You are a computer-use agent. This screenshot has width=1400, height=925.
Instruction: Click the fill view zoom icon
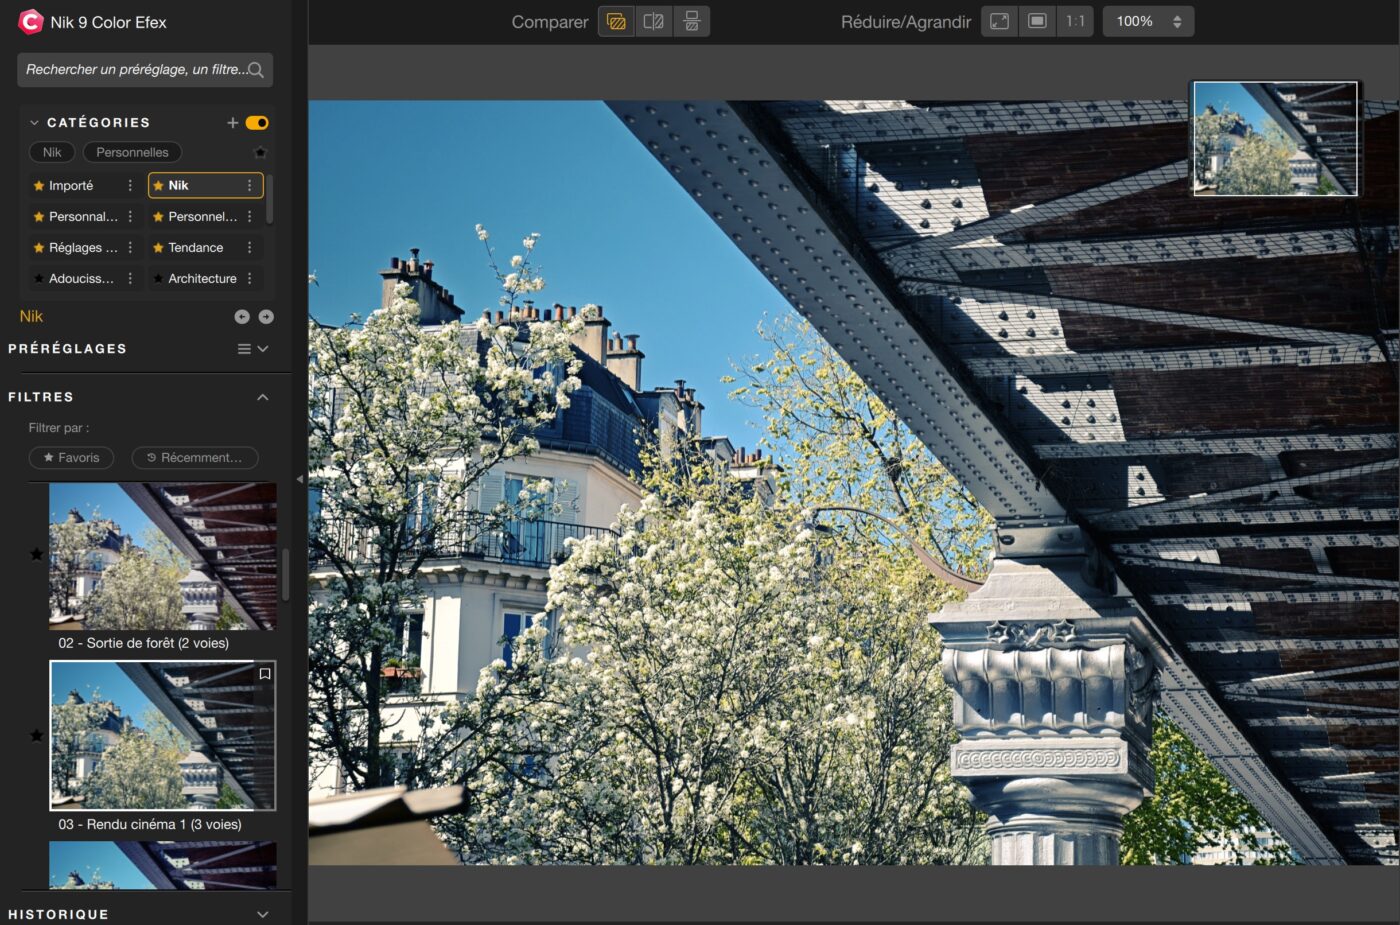coord(1037,22)
